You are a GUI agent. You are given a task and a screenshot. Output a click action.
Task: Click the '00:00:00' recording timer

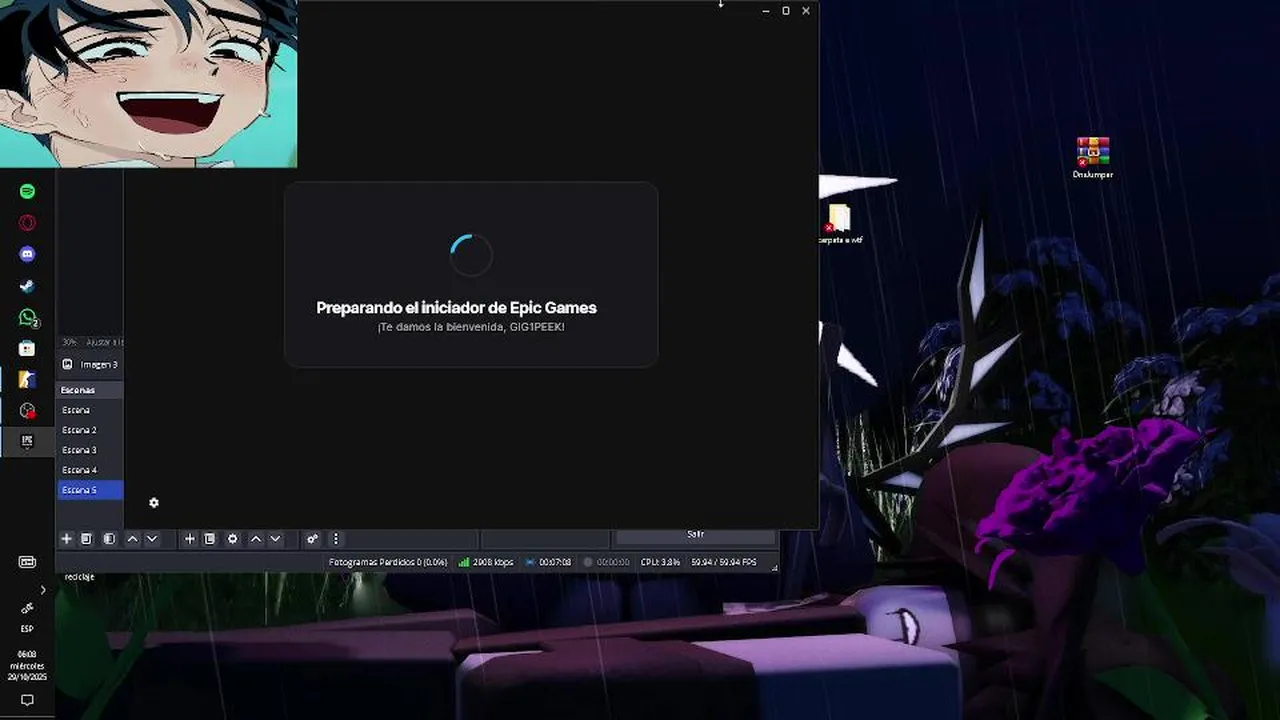613,562
